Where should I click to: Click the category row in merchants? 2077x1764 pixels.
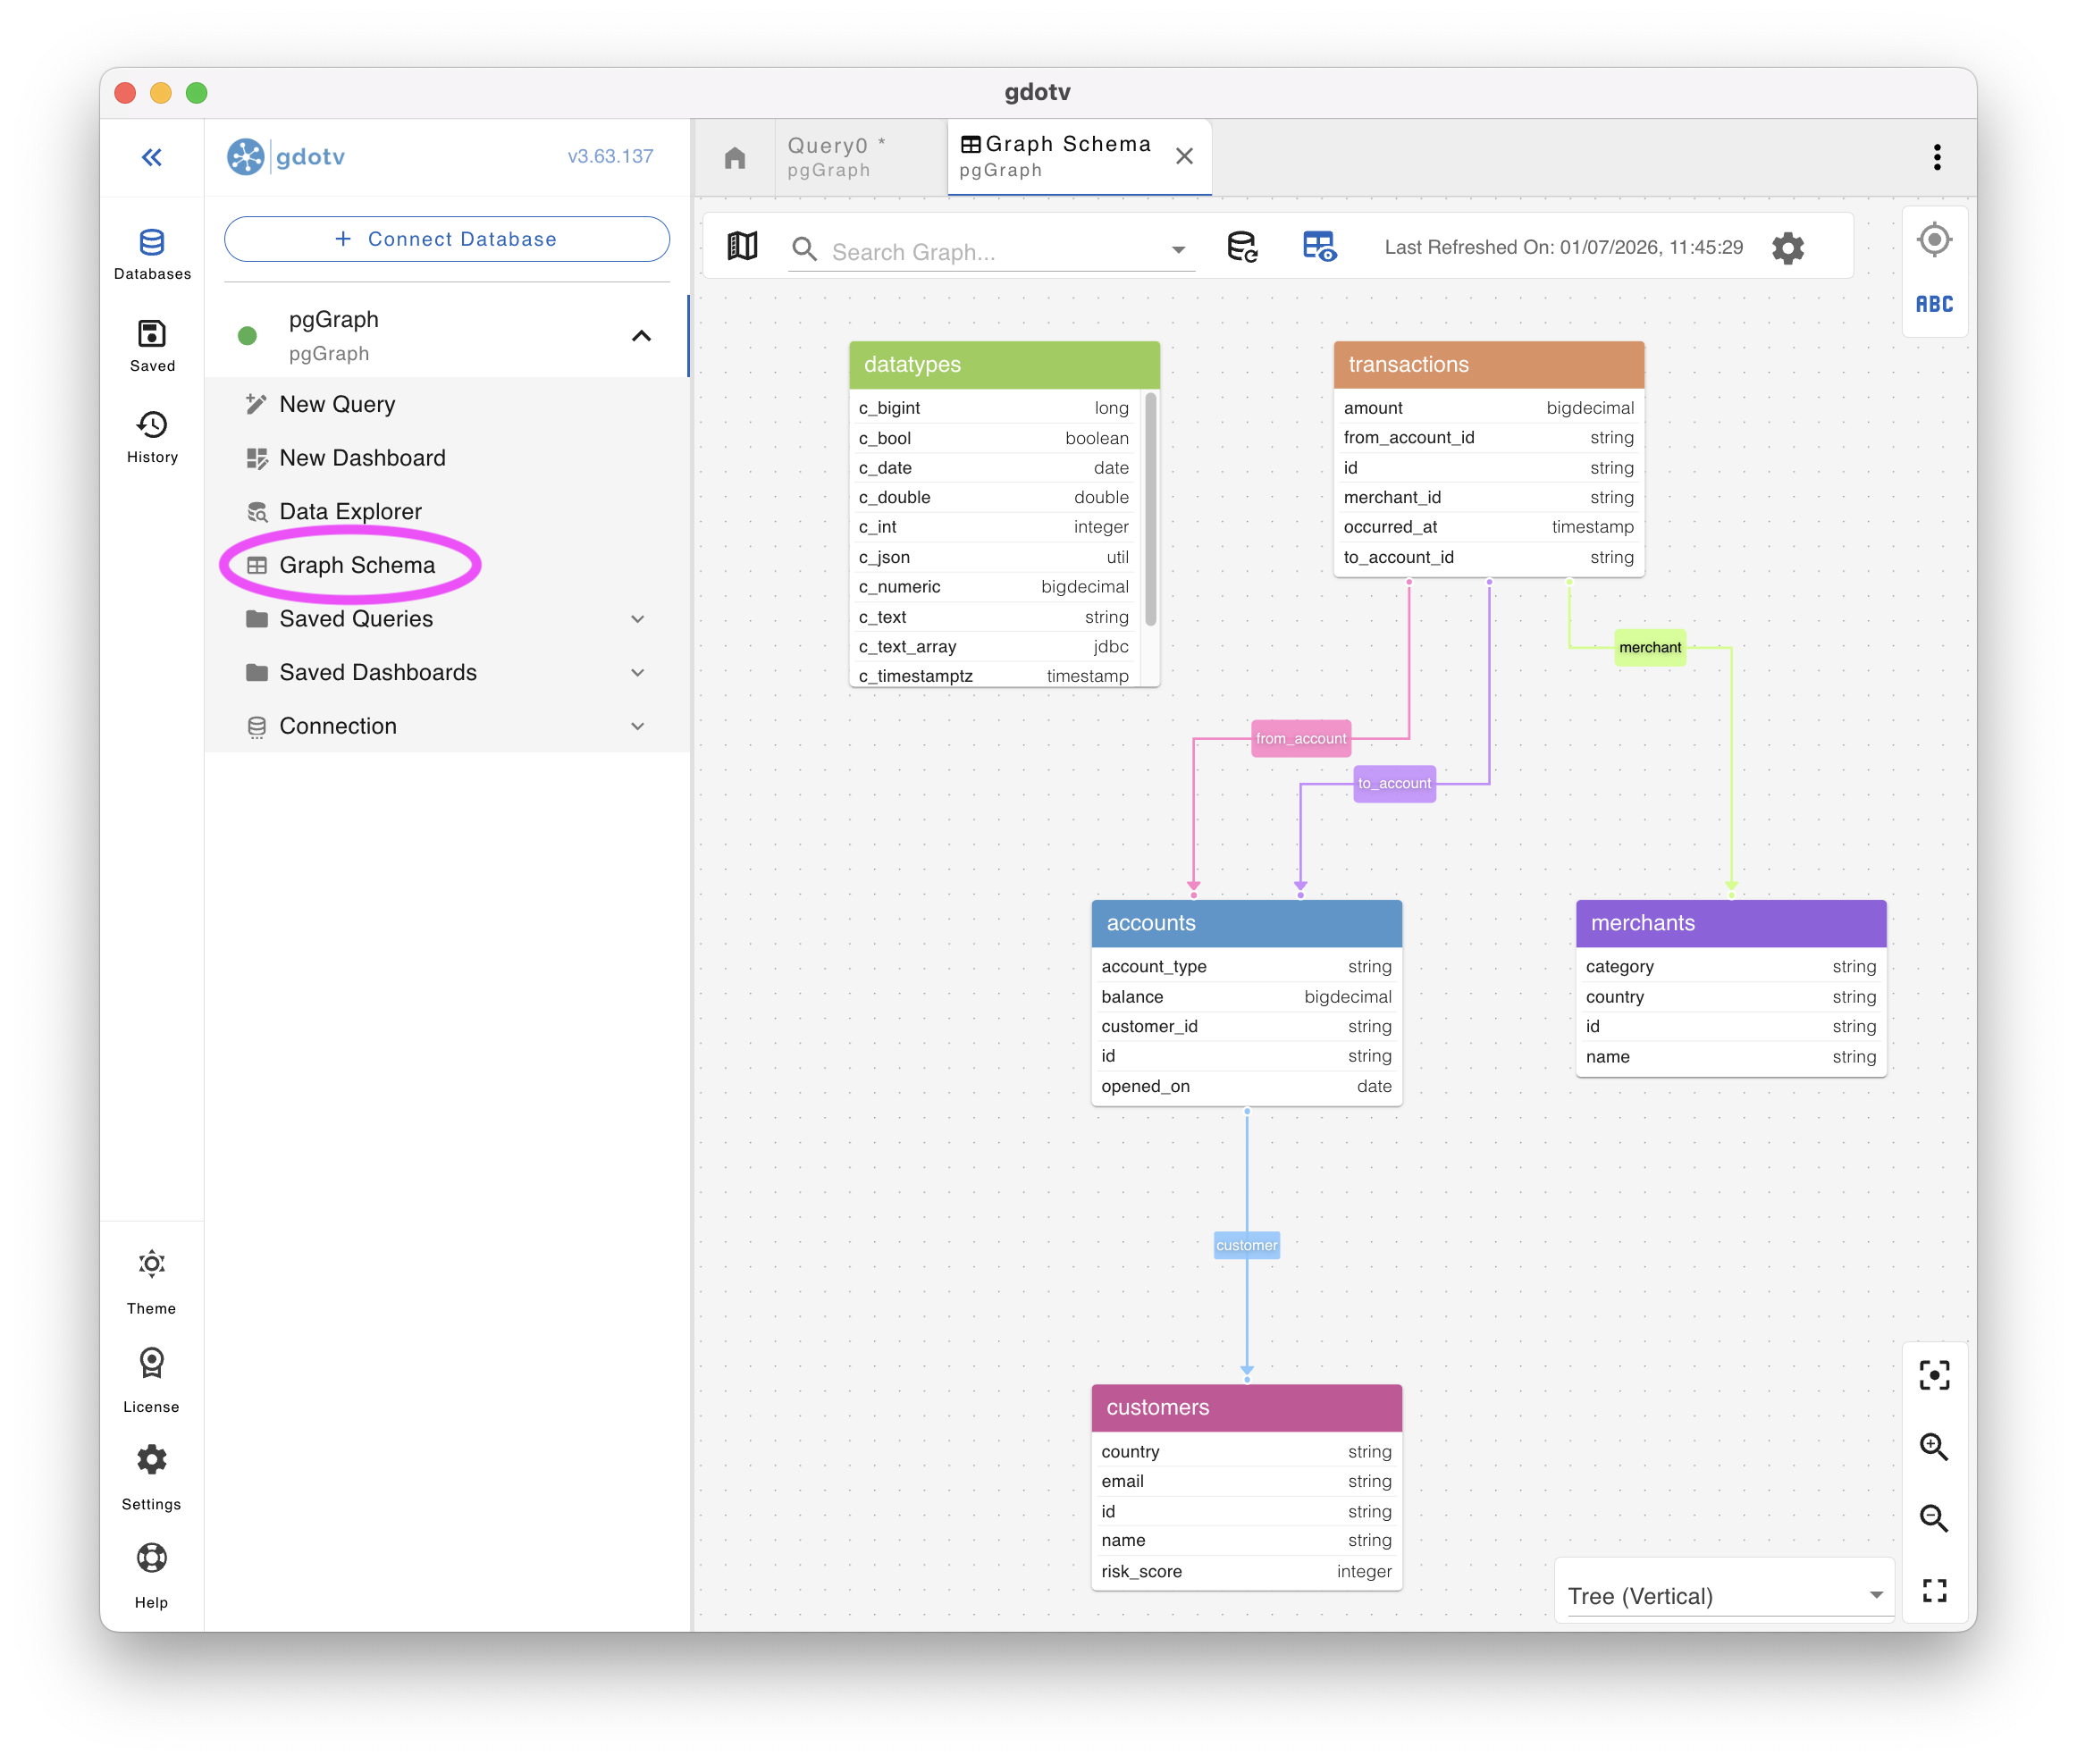(1730, 967)
